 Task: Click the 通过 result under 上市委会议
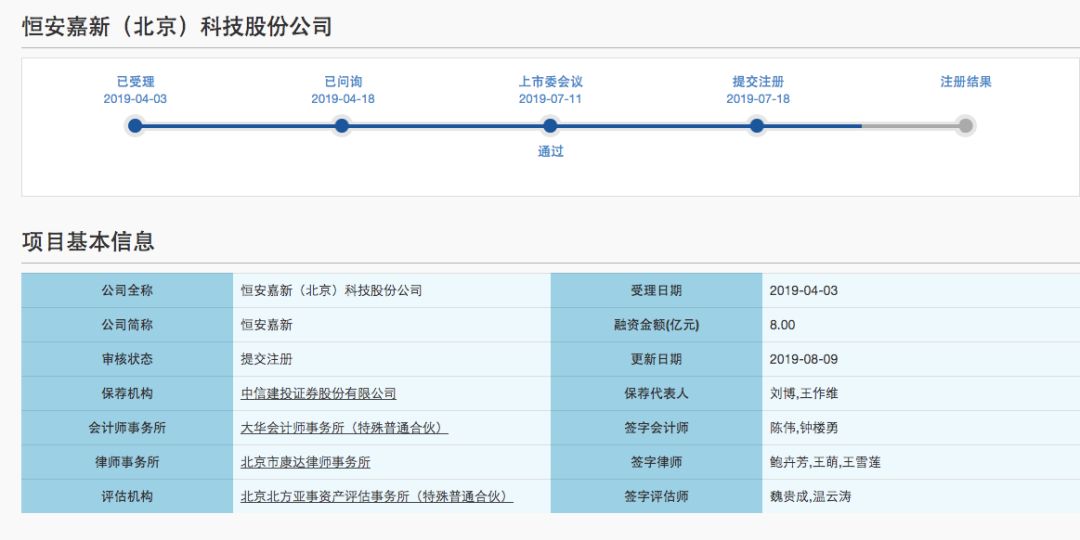(x=550, y=152)
